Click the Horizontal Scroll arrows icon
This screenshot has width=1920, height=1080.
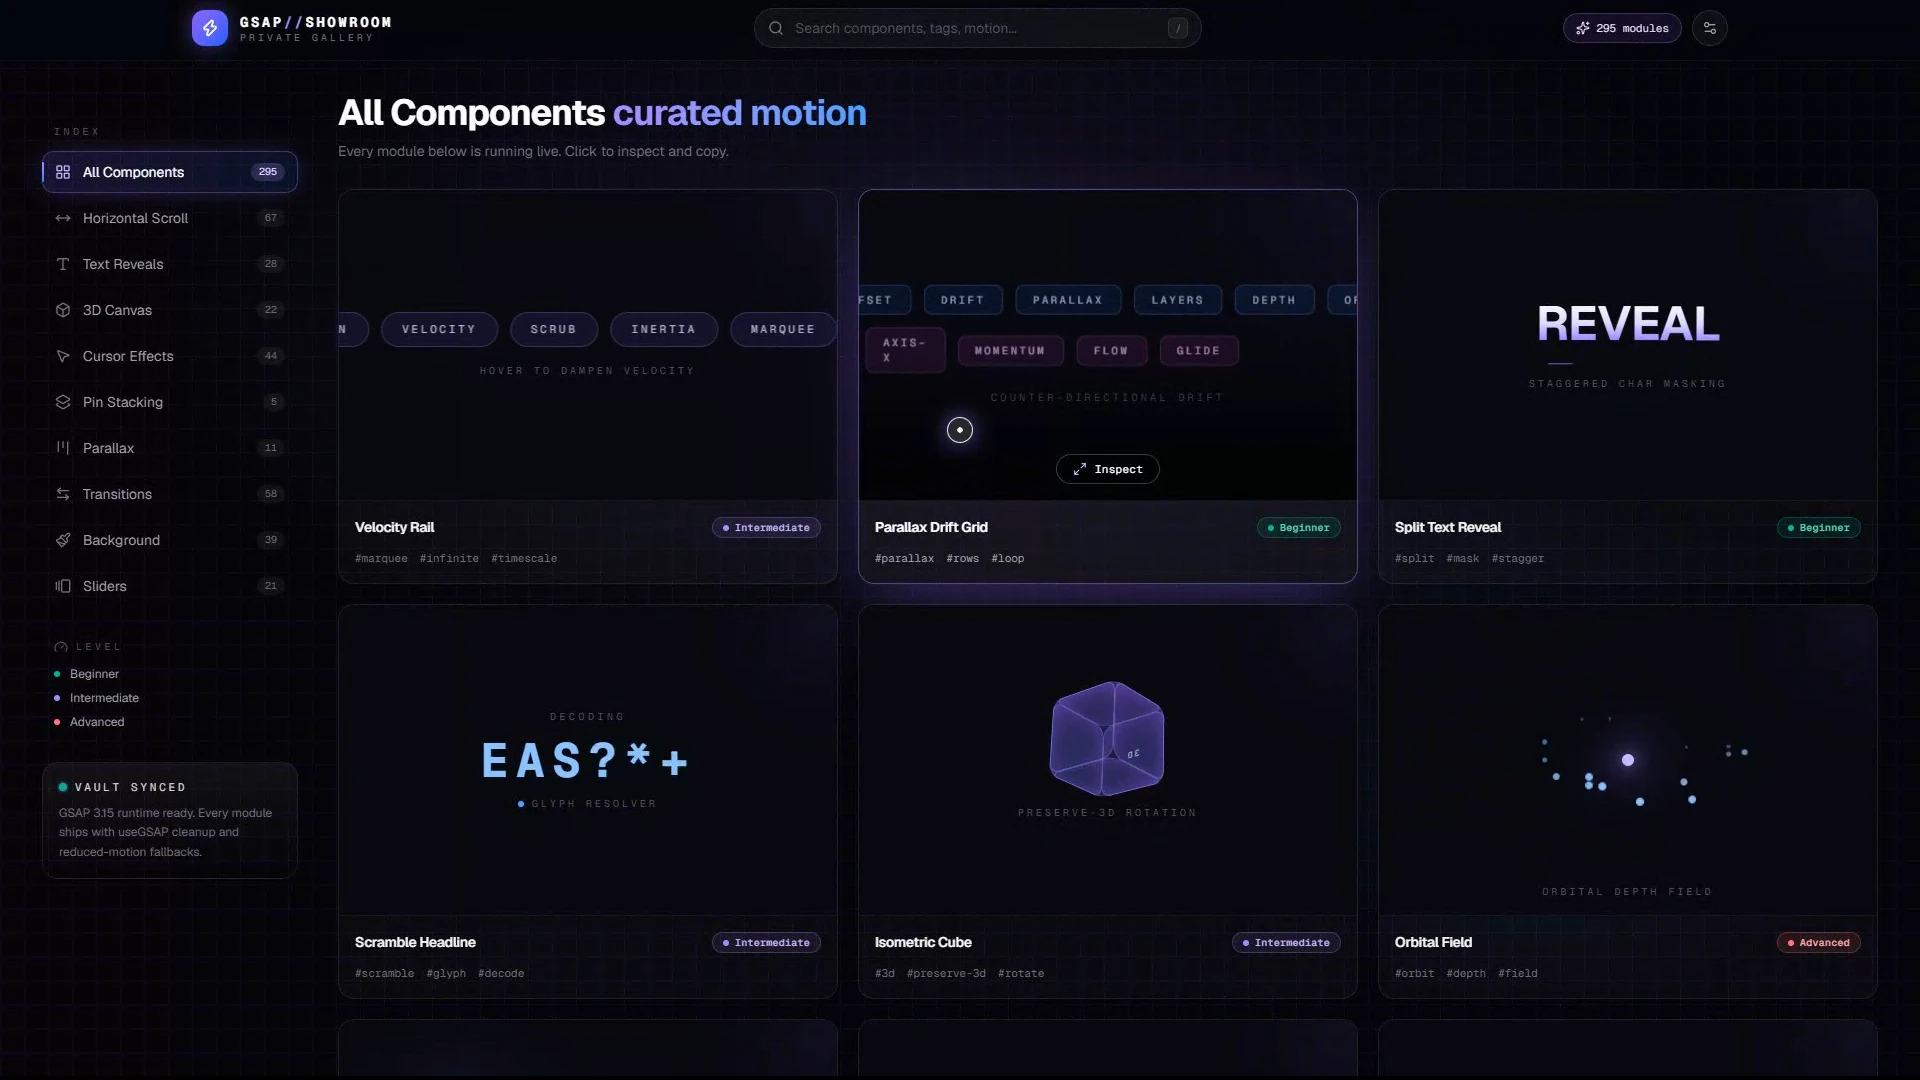pyautogui.click(x=63, y=218)
